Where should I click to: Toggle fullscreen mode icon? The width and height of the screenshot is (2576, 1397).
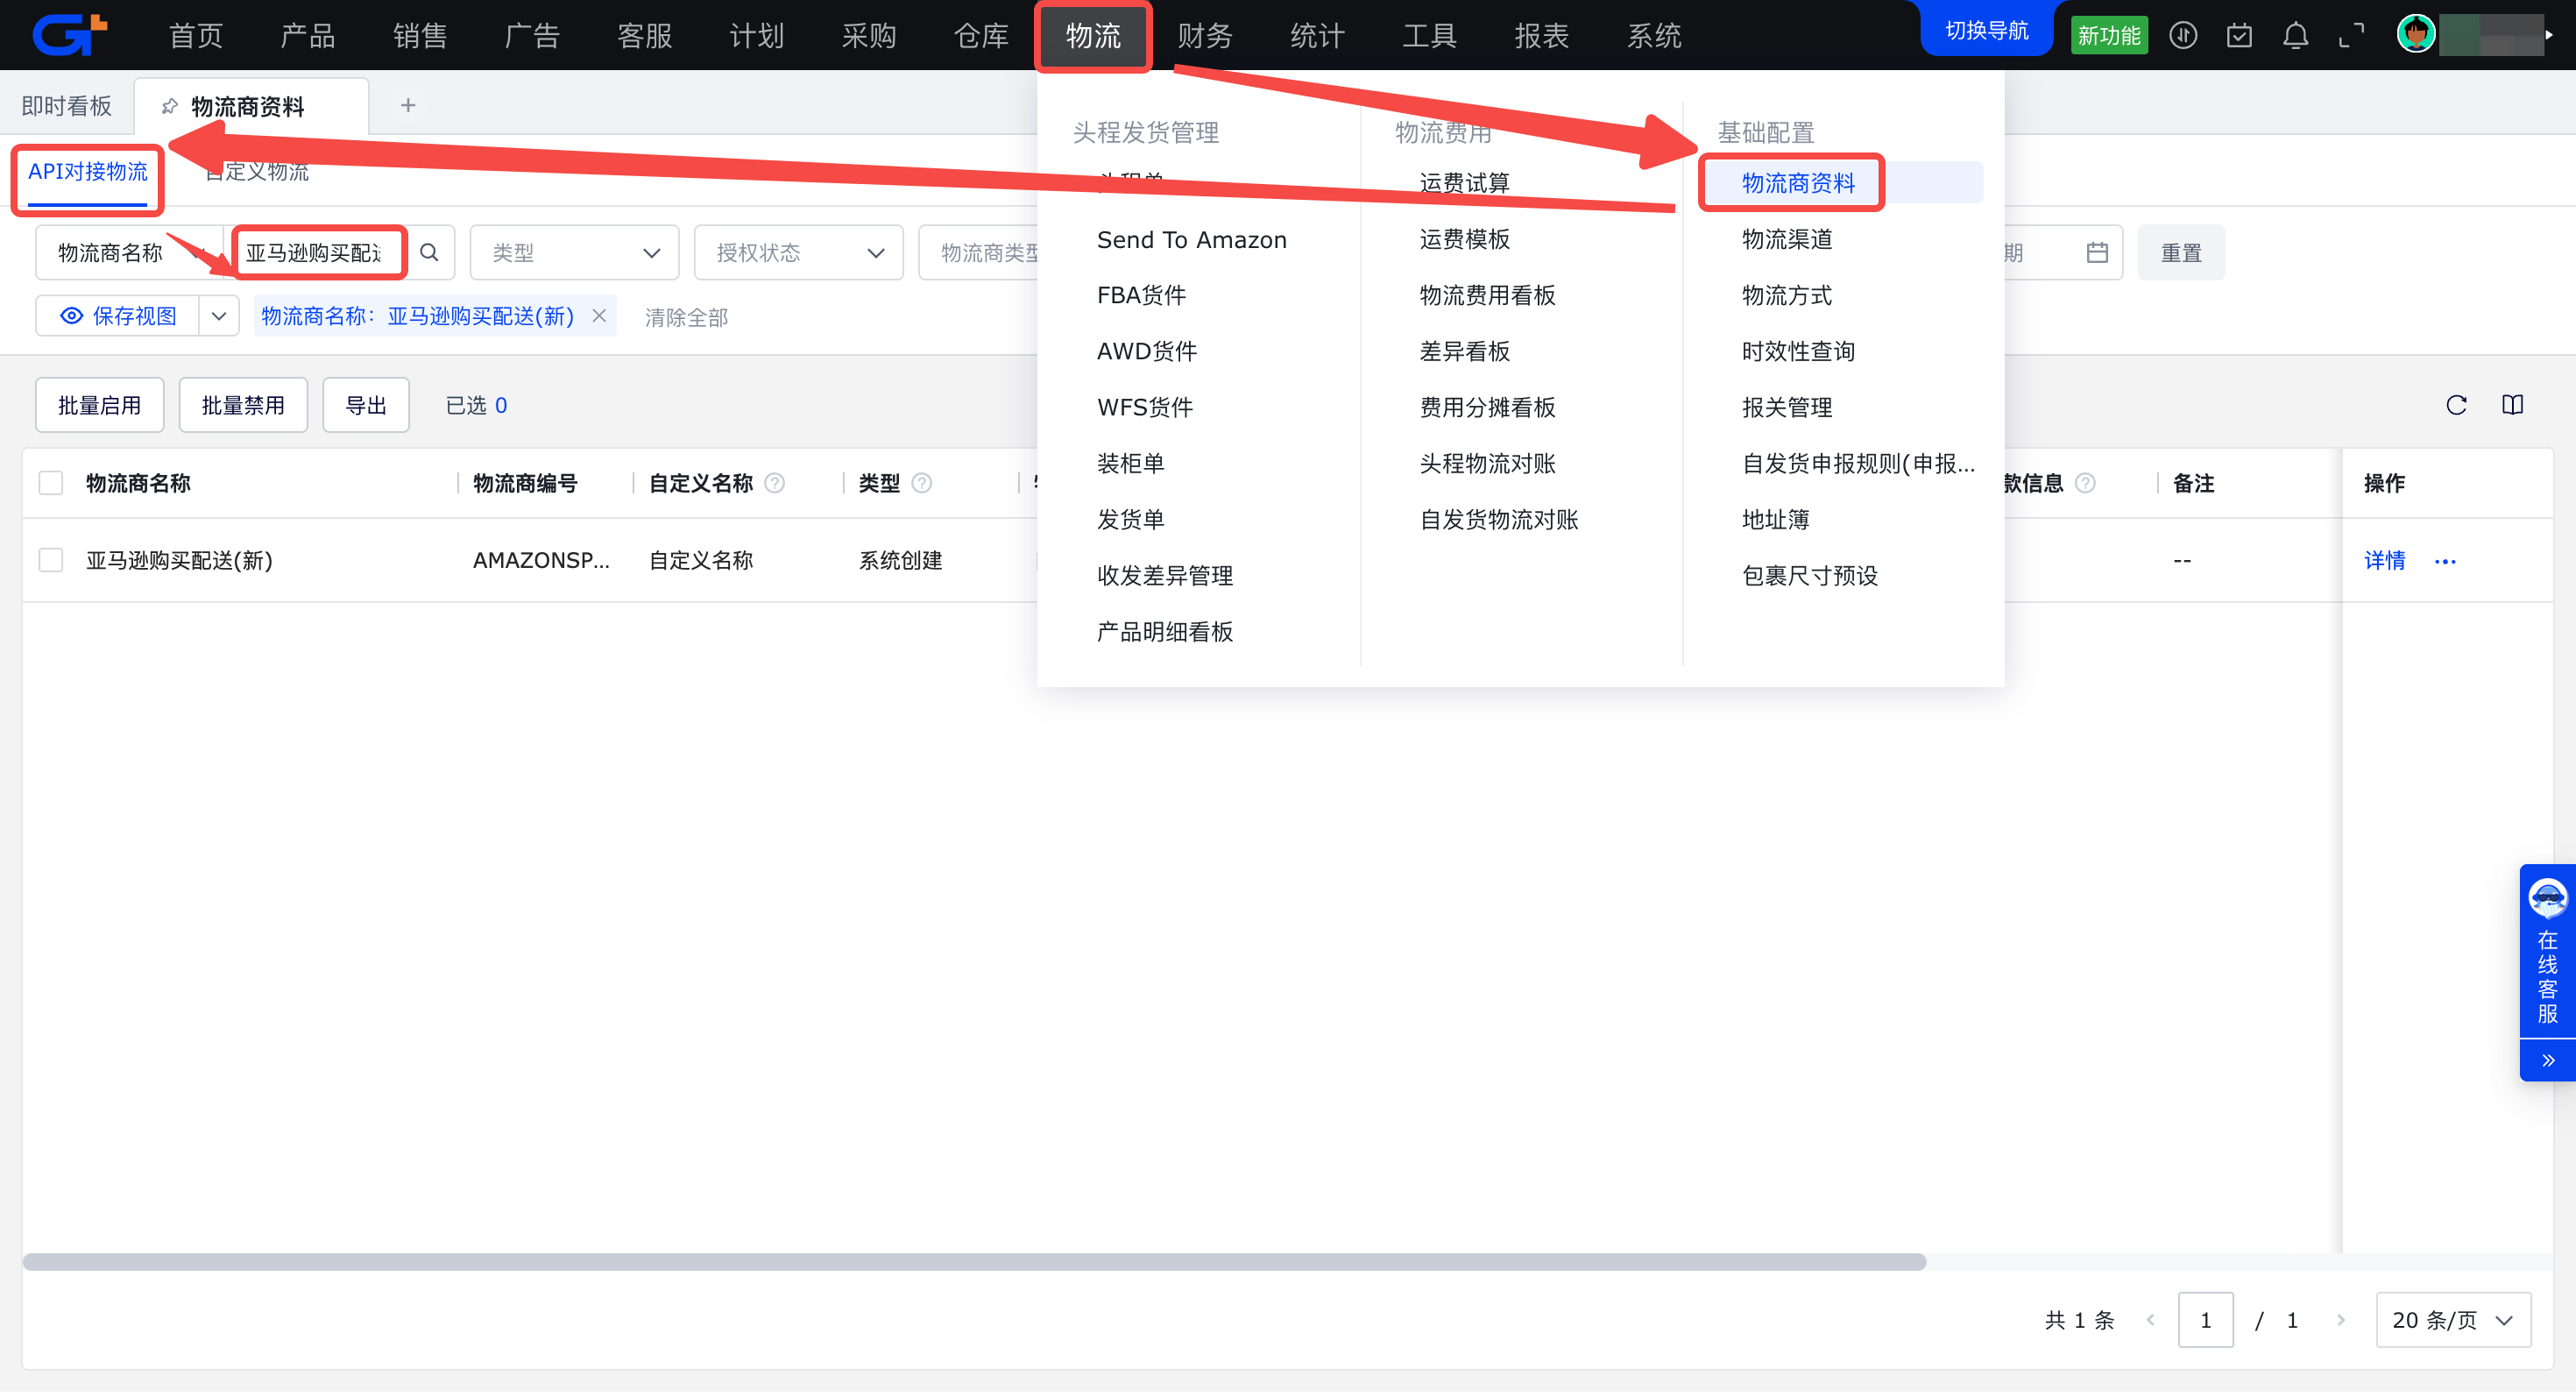2351,36
